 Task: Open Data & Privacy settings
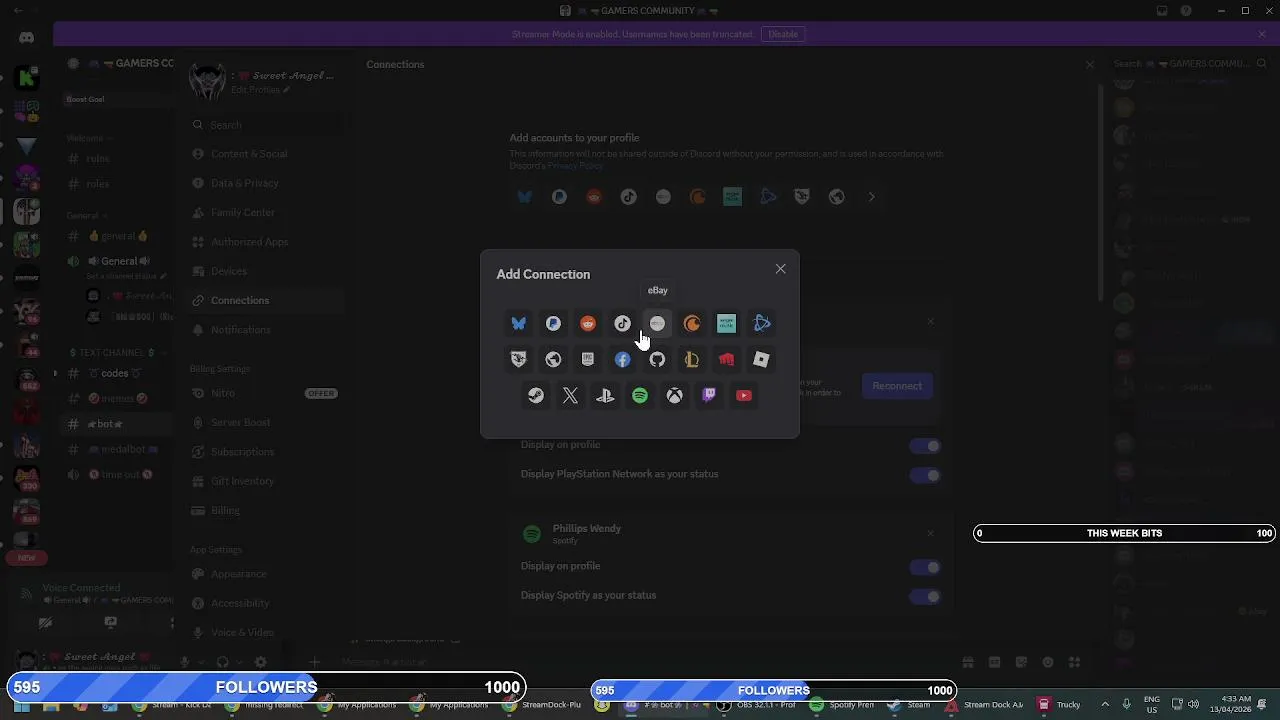pos(264,183)
